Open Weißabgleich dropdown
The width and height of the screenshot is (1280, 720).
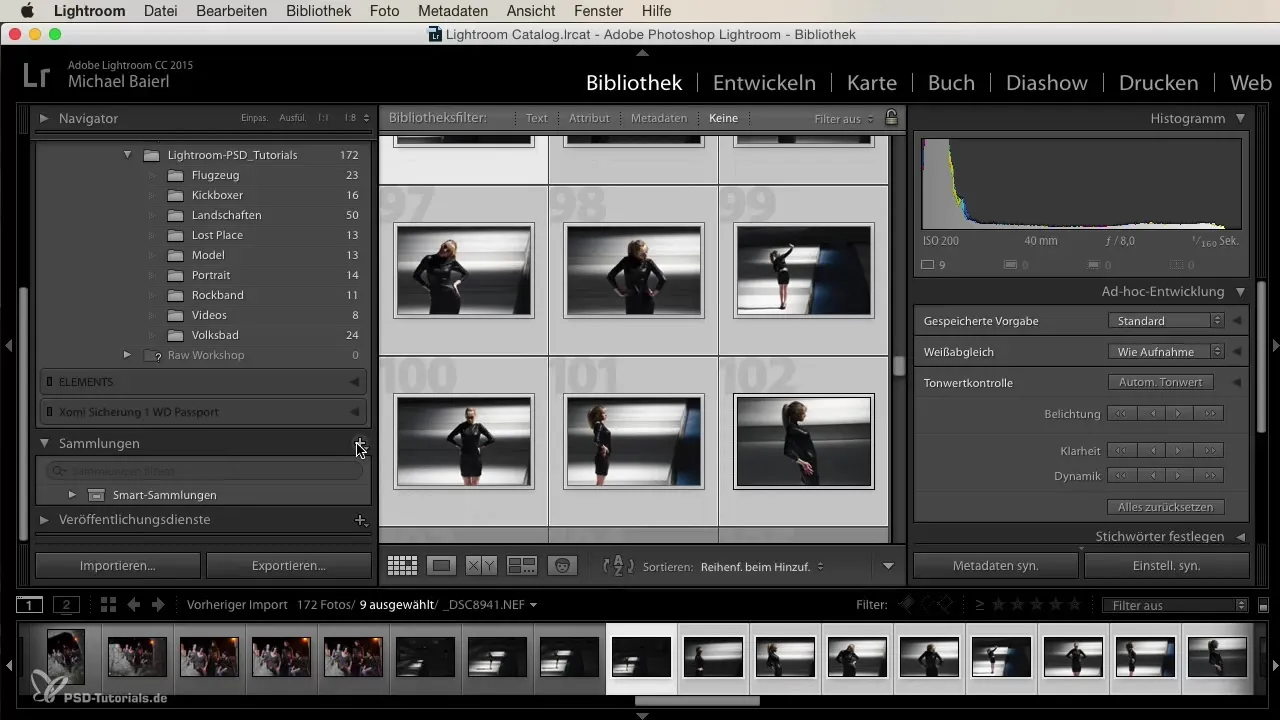click(1166, 352)
